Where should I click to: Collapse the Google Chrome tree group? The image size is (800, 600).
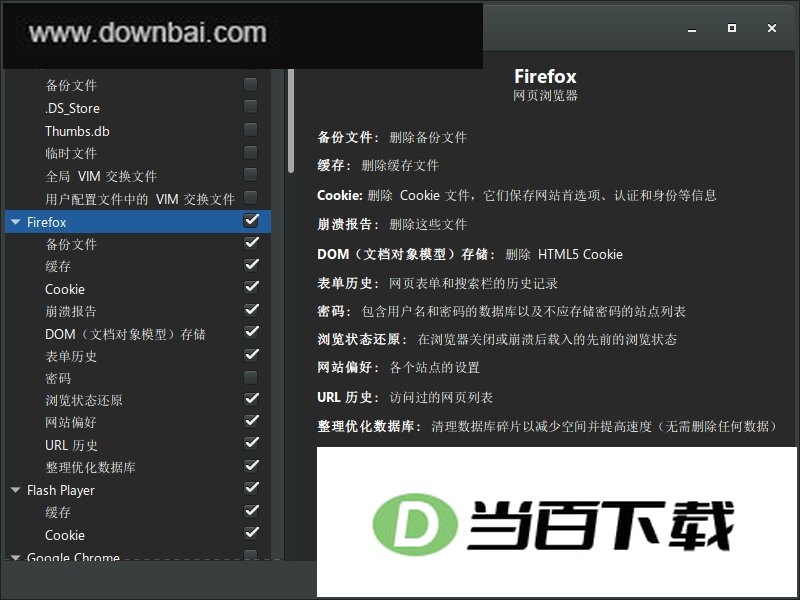click(x=15, y=558)
